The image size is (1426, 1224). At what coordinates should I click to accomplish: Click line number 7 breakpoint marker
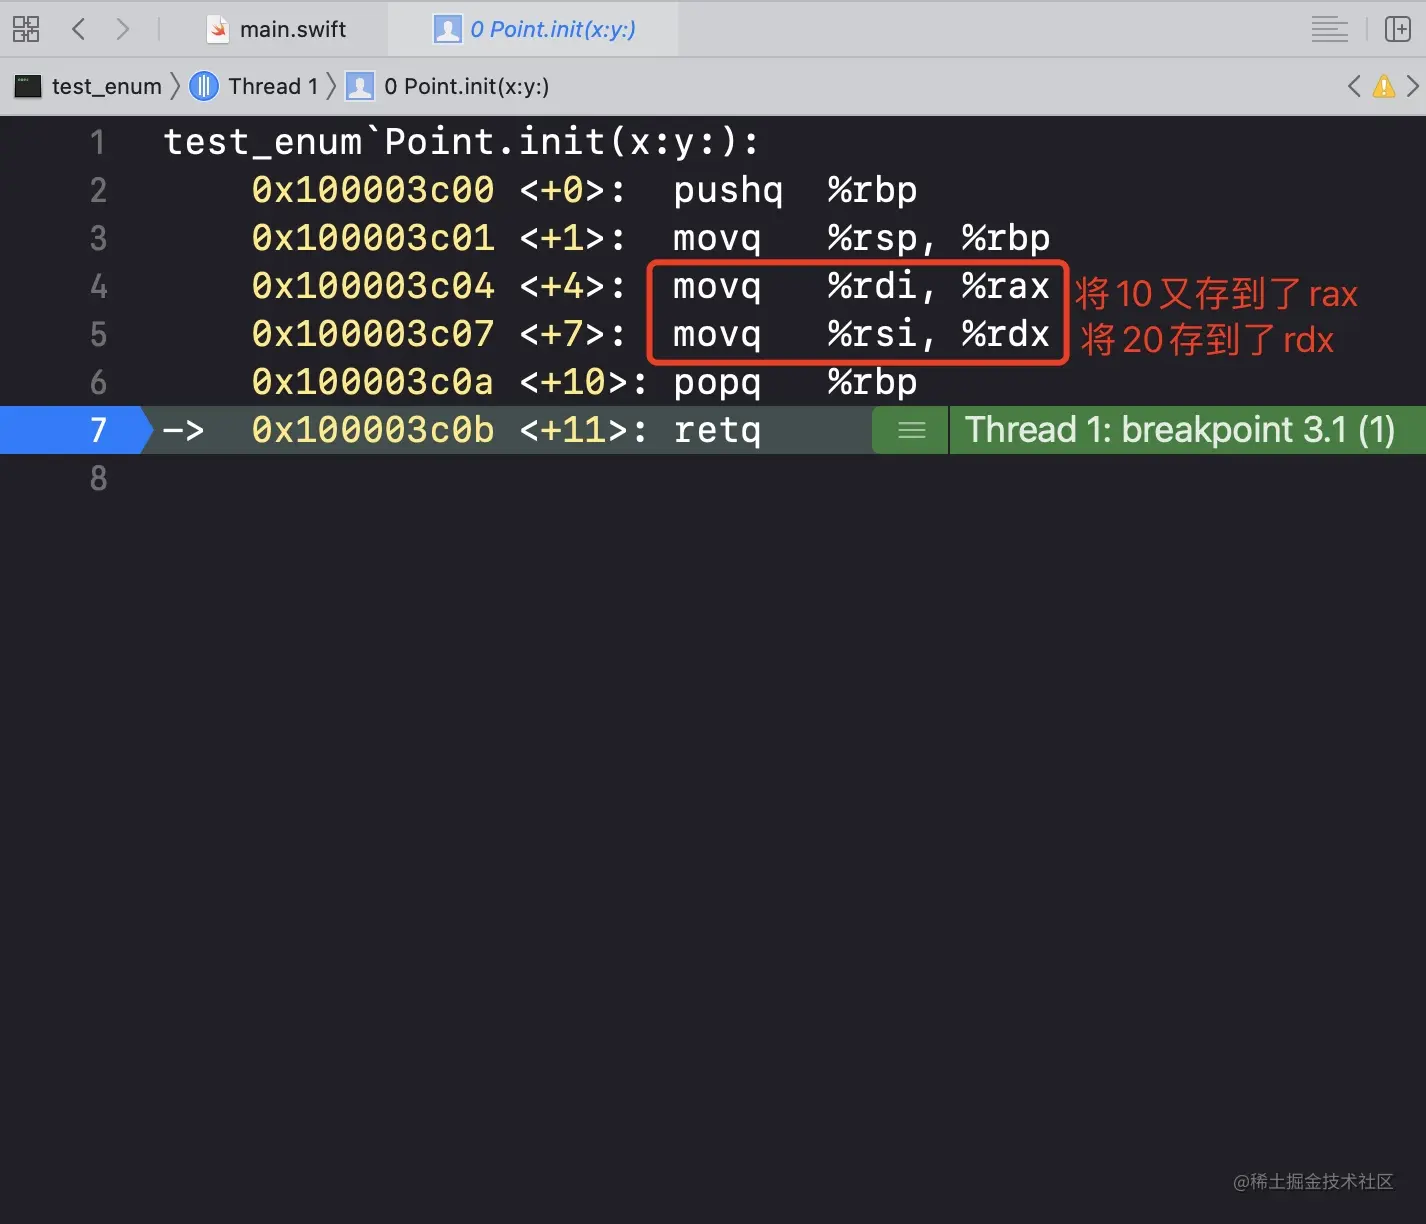point(76,430)
